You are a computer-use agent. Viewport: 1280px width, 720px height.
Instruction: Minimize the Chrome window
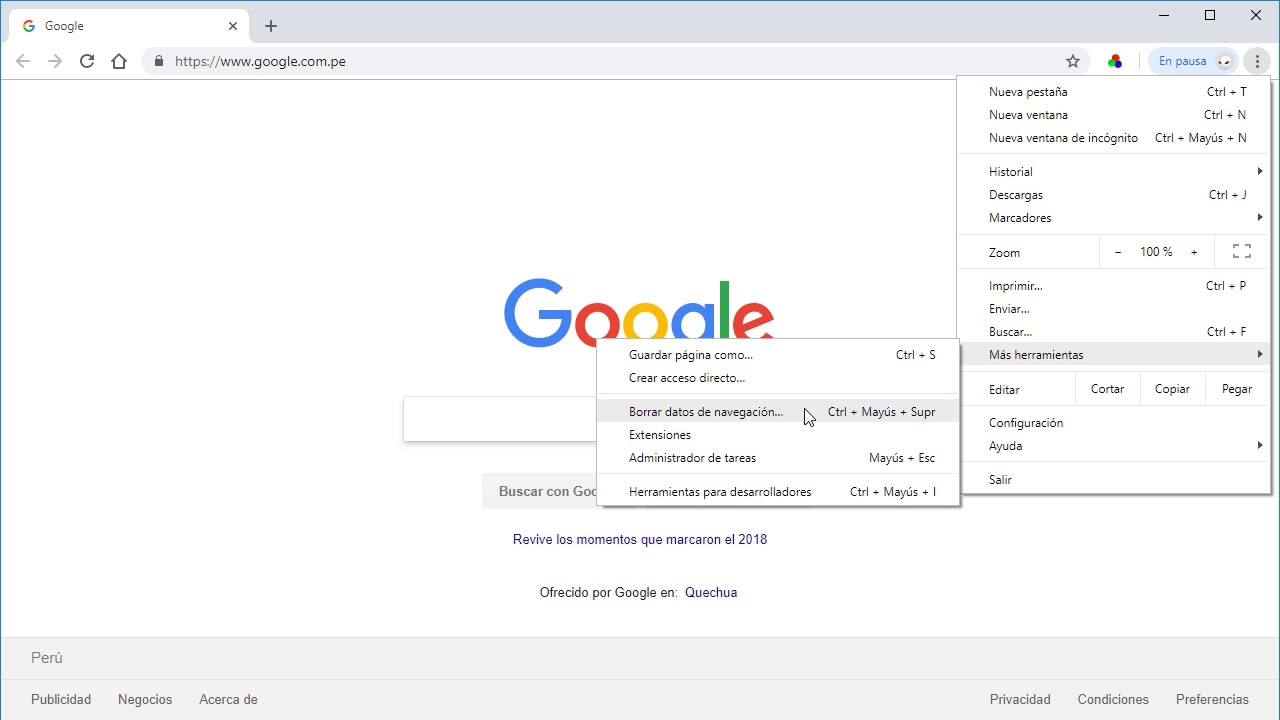tap(1165, 15)
